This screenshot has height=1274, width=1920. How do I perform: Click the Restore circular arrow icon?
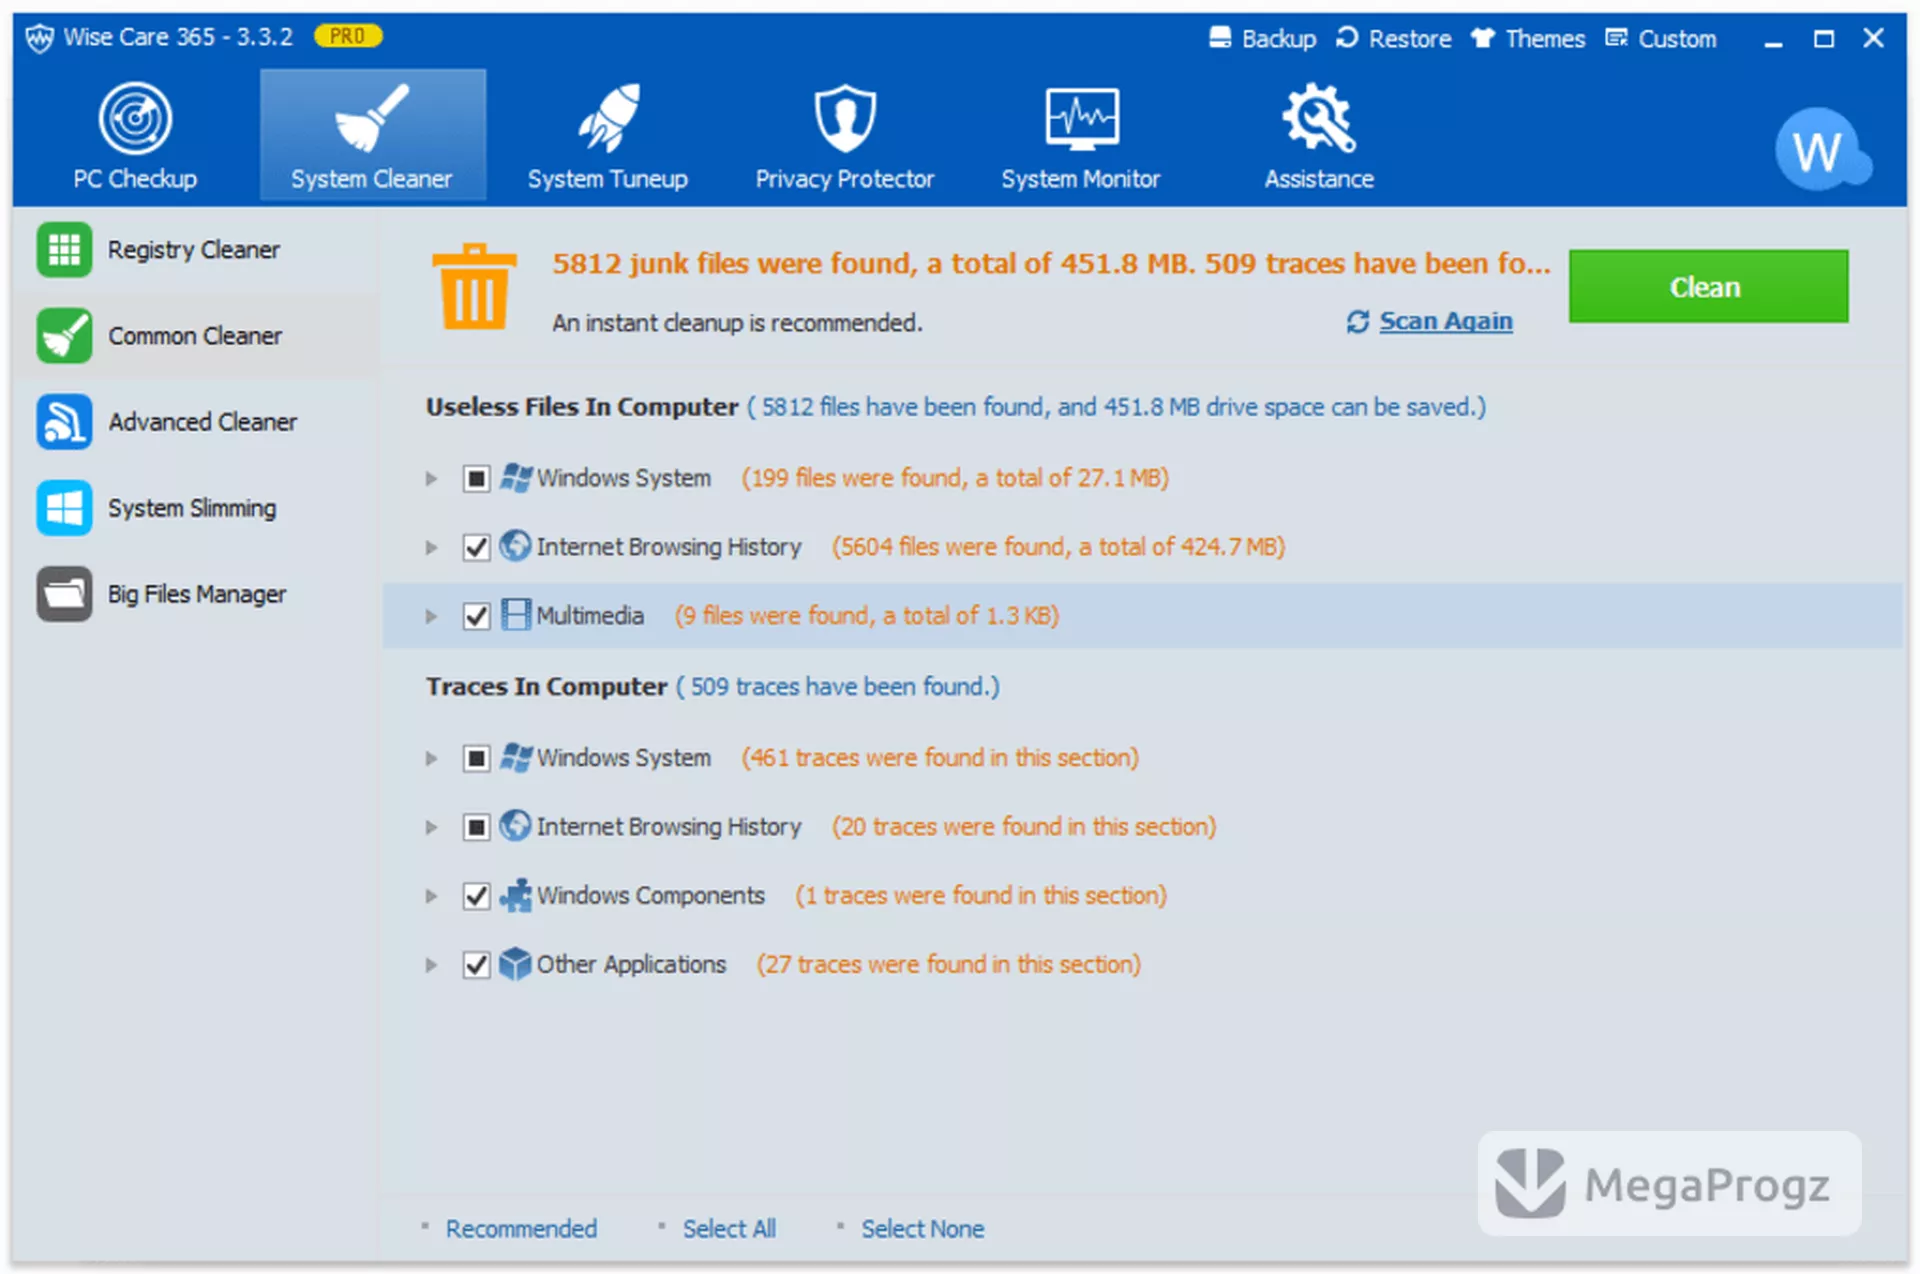coord(1347,38)
